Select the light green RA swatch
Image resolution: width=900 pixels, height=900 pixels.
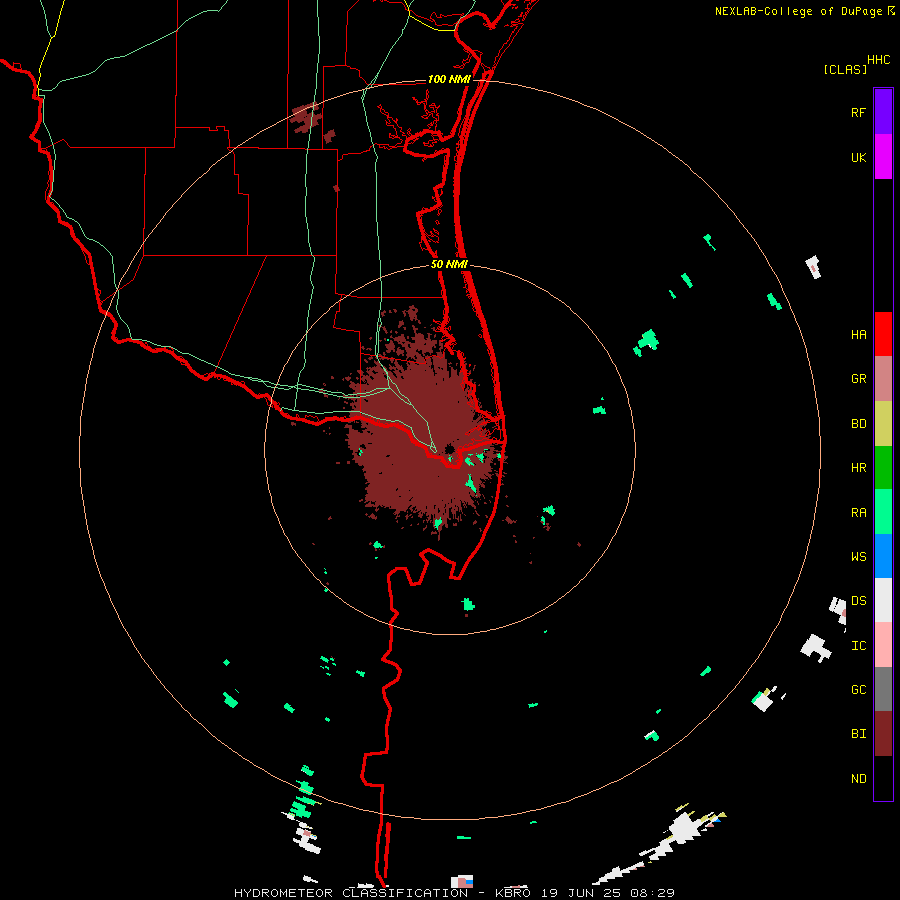click(x=883, y=512)
